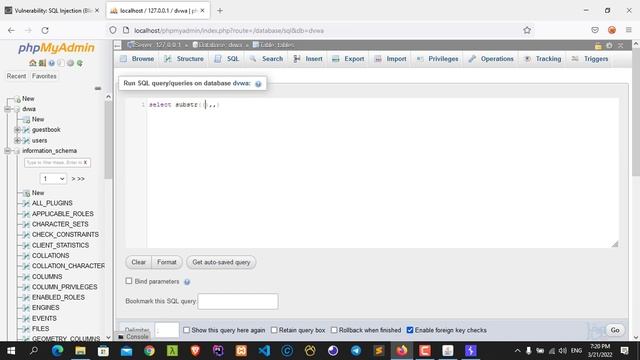Open the Triggers tab
The width and height of the screenshot is (640, 360).
tap(590, 59)
